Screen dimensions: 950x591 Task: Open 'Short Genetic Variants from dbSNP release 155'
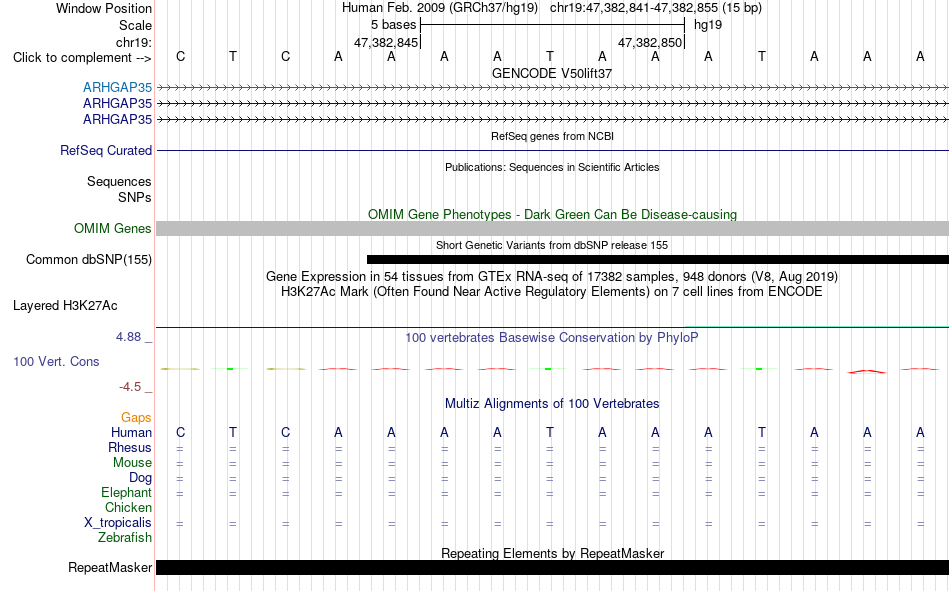point(552,245)
